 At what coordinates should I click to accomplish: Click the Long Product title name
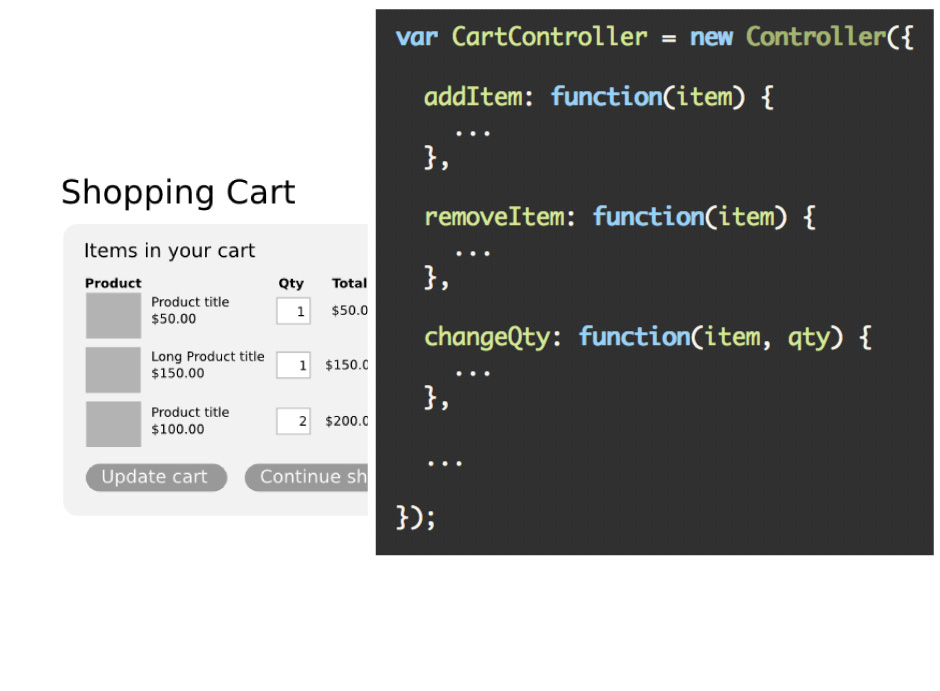tap(207, 356)
